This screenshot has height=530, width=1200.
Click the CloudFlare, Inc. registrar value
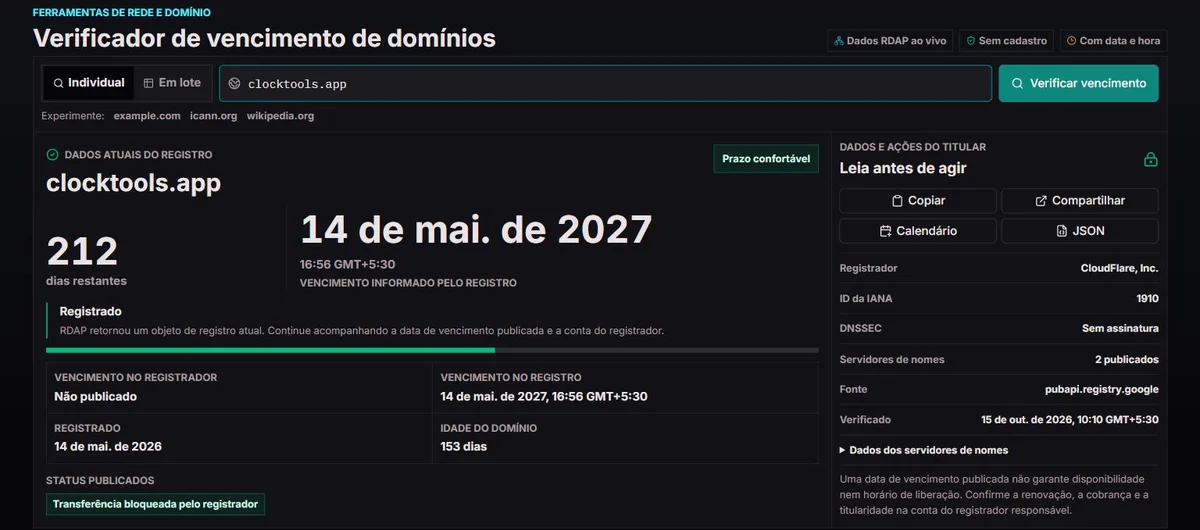[x=1120, y=269]
